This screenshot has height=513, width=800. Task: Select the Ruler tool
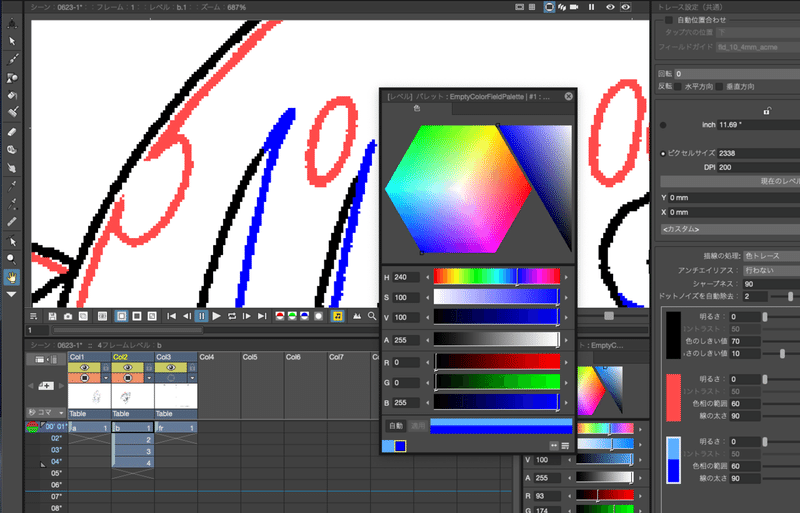pyautogui.click(x=12, y=222)
